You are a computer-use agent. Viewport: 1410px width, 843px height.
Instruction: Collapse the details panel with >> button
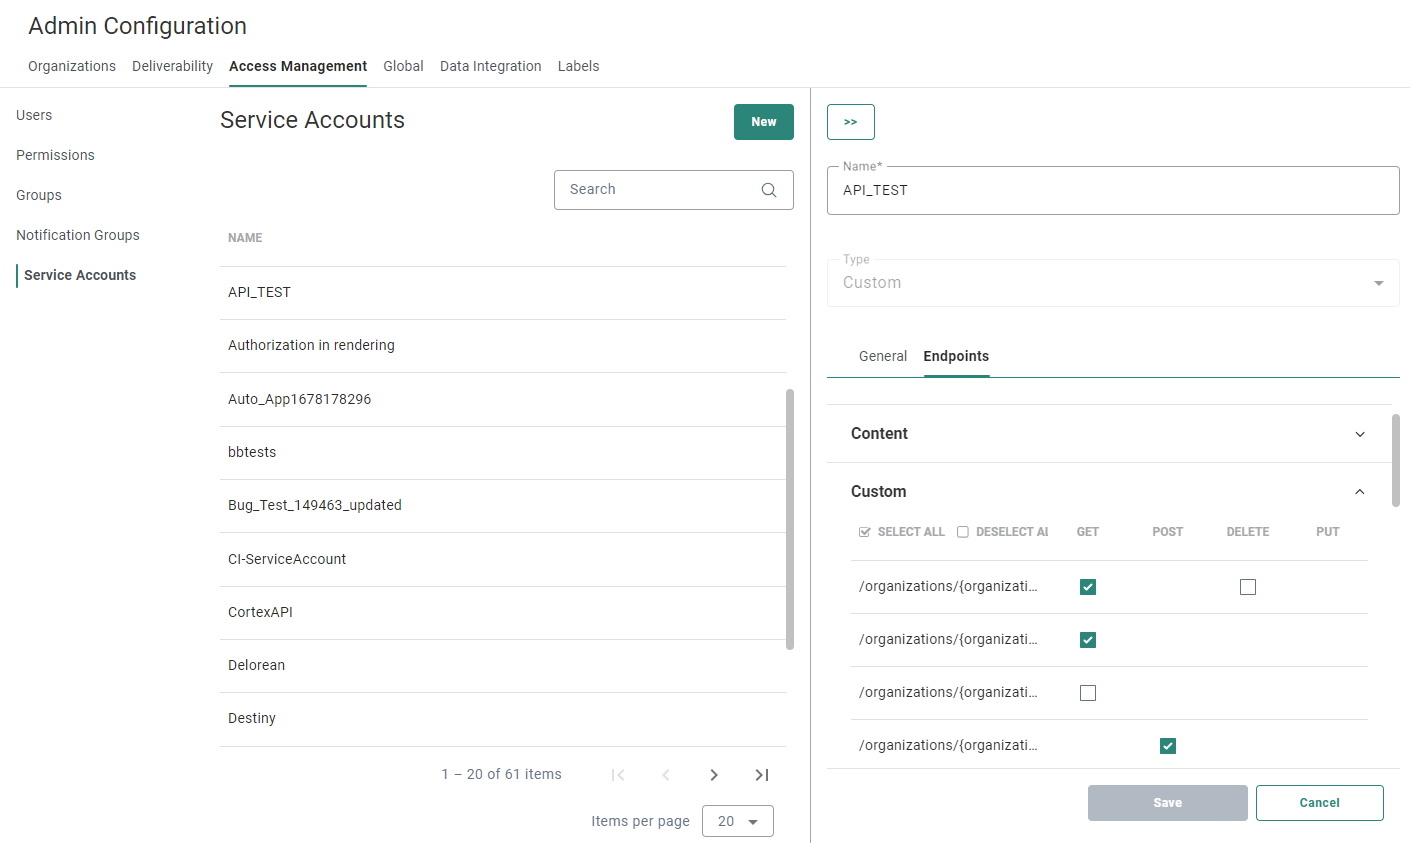click(x=850, y=122)
